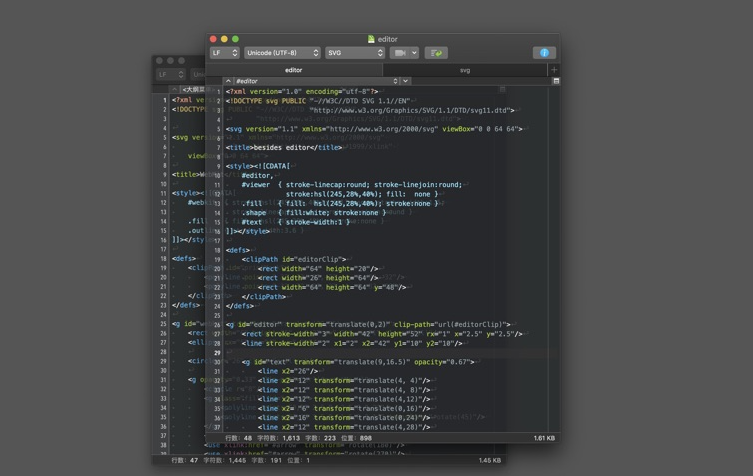This screenshot has height=476, width=753.
Task: Click the 1.61 KB file size in status bar
Action: pyautogui.click(x=543, y=438)
